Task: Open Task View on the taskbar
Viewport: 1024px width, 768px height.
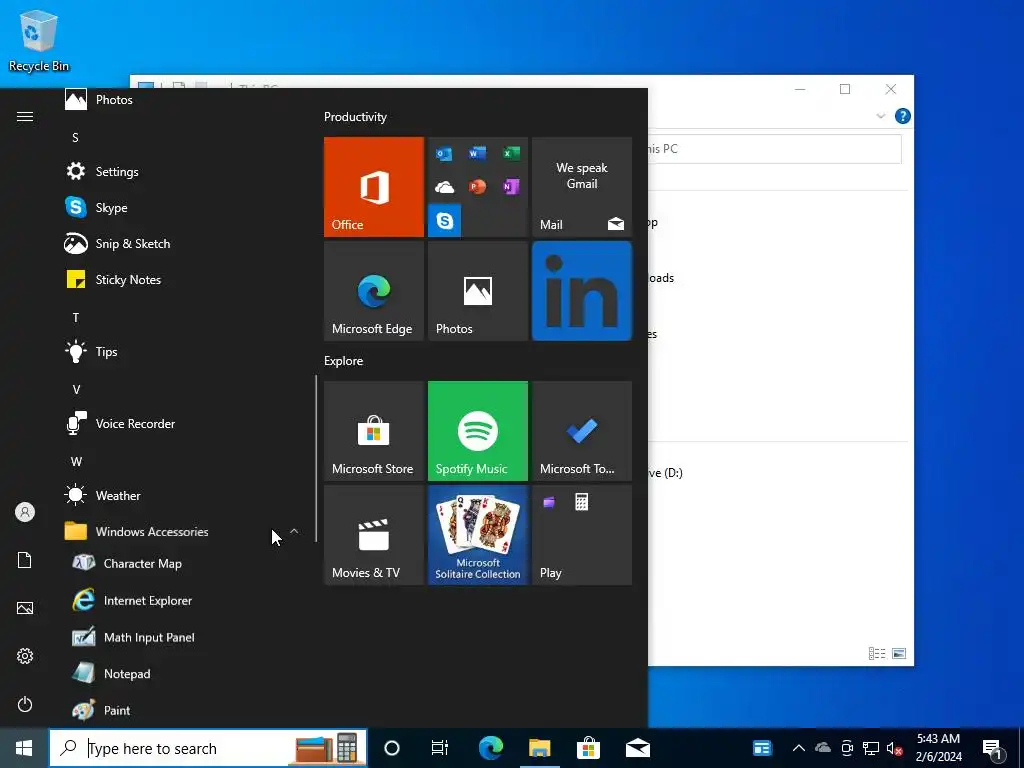Action: click(x=440, y=748)
